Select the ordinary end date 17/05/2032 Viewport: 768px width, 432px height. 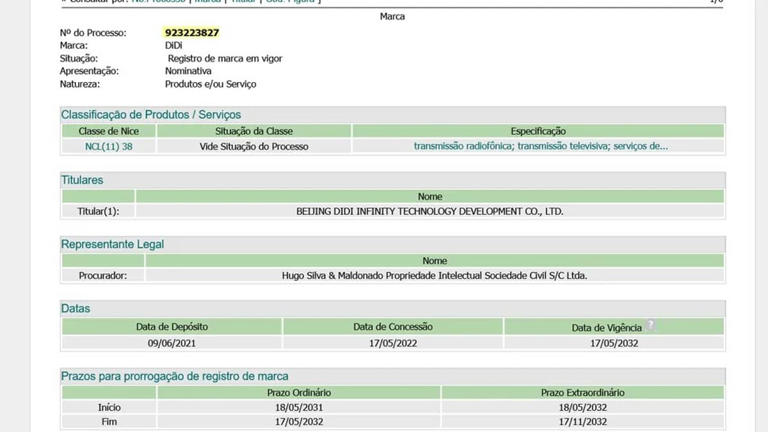coord(299,422)
